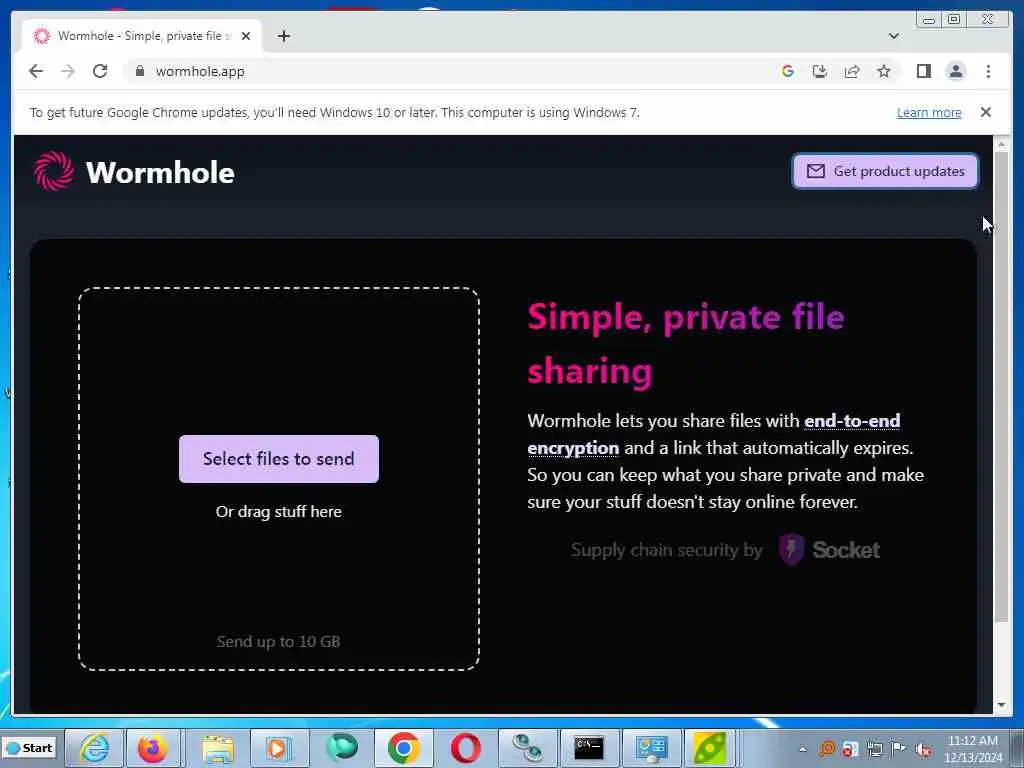Close the Wormhole tab
Viewport: 1024px width, 768px height.
246,36
